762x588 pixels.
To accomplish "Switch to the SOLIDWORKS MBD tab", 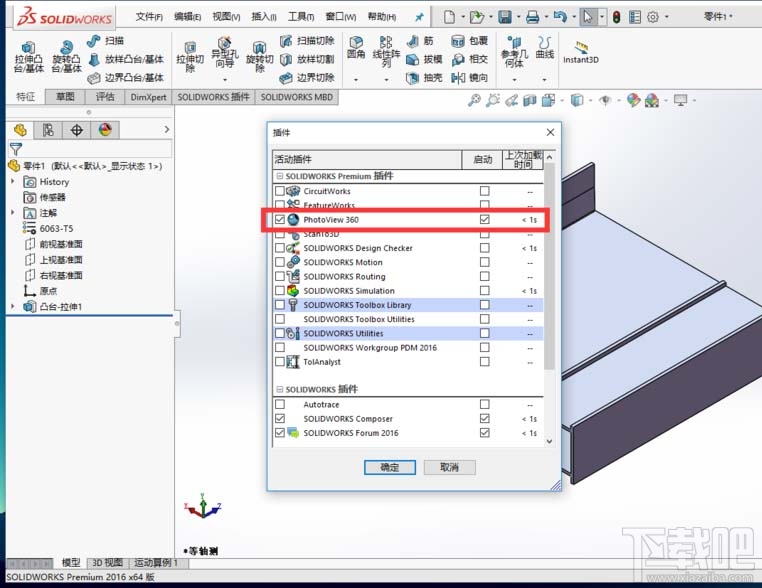I will coord(296,97).
